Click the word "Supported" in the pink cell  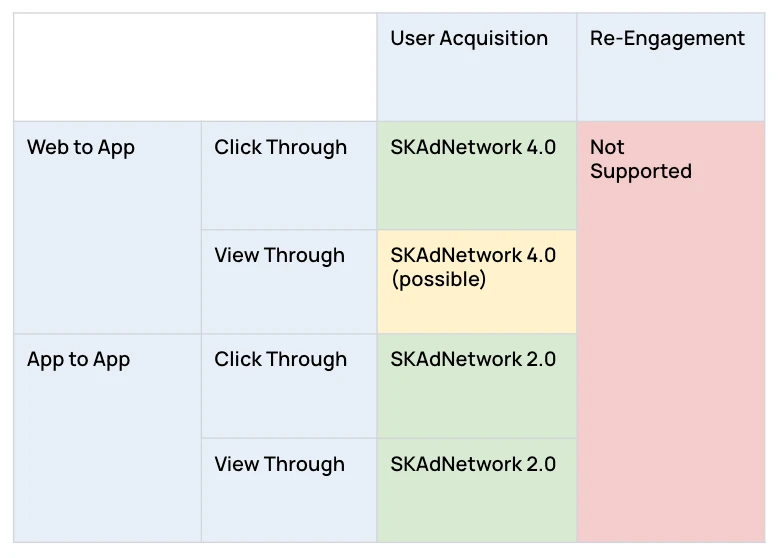641,172
